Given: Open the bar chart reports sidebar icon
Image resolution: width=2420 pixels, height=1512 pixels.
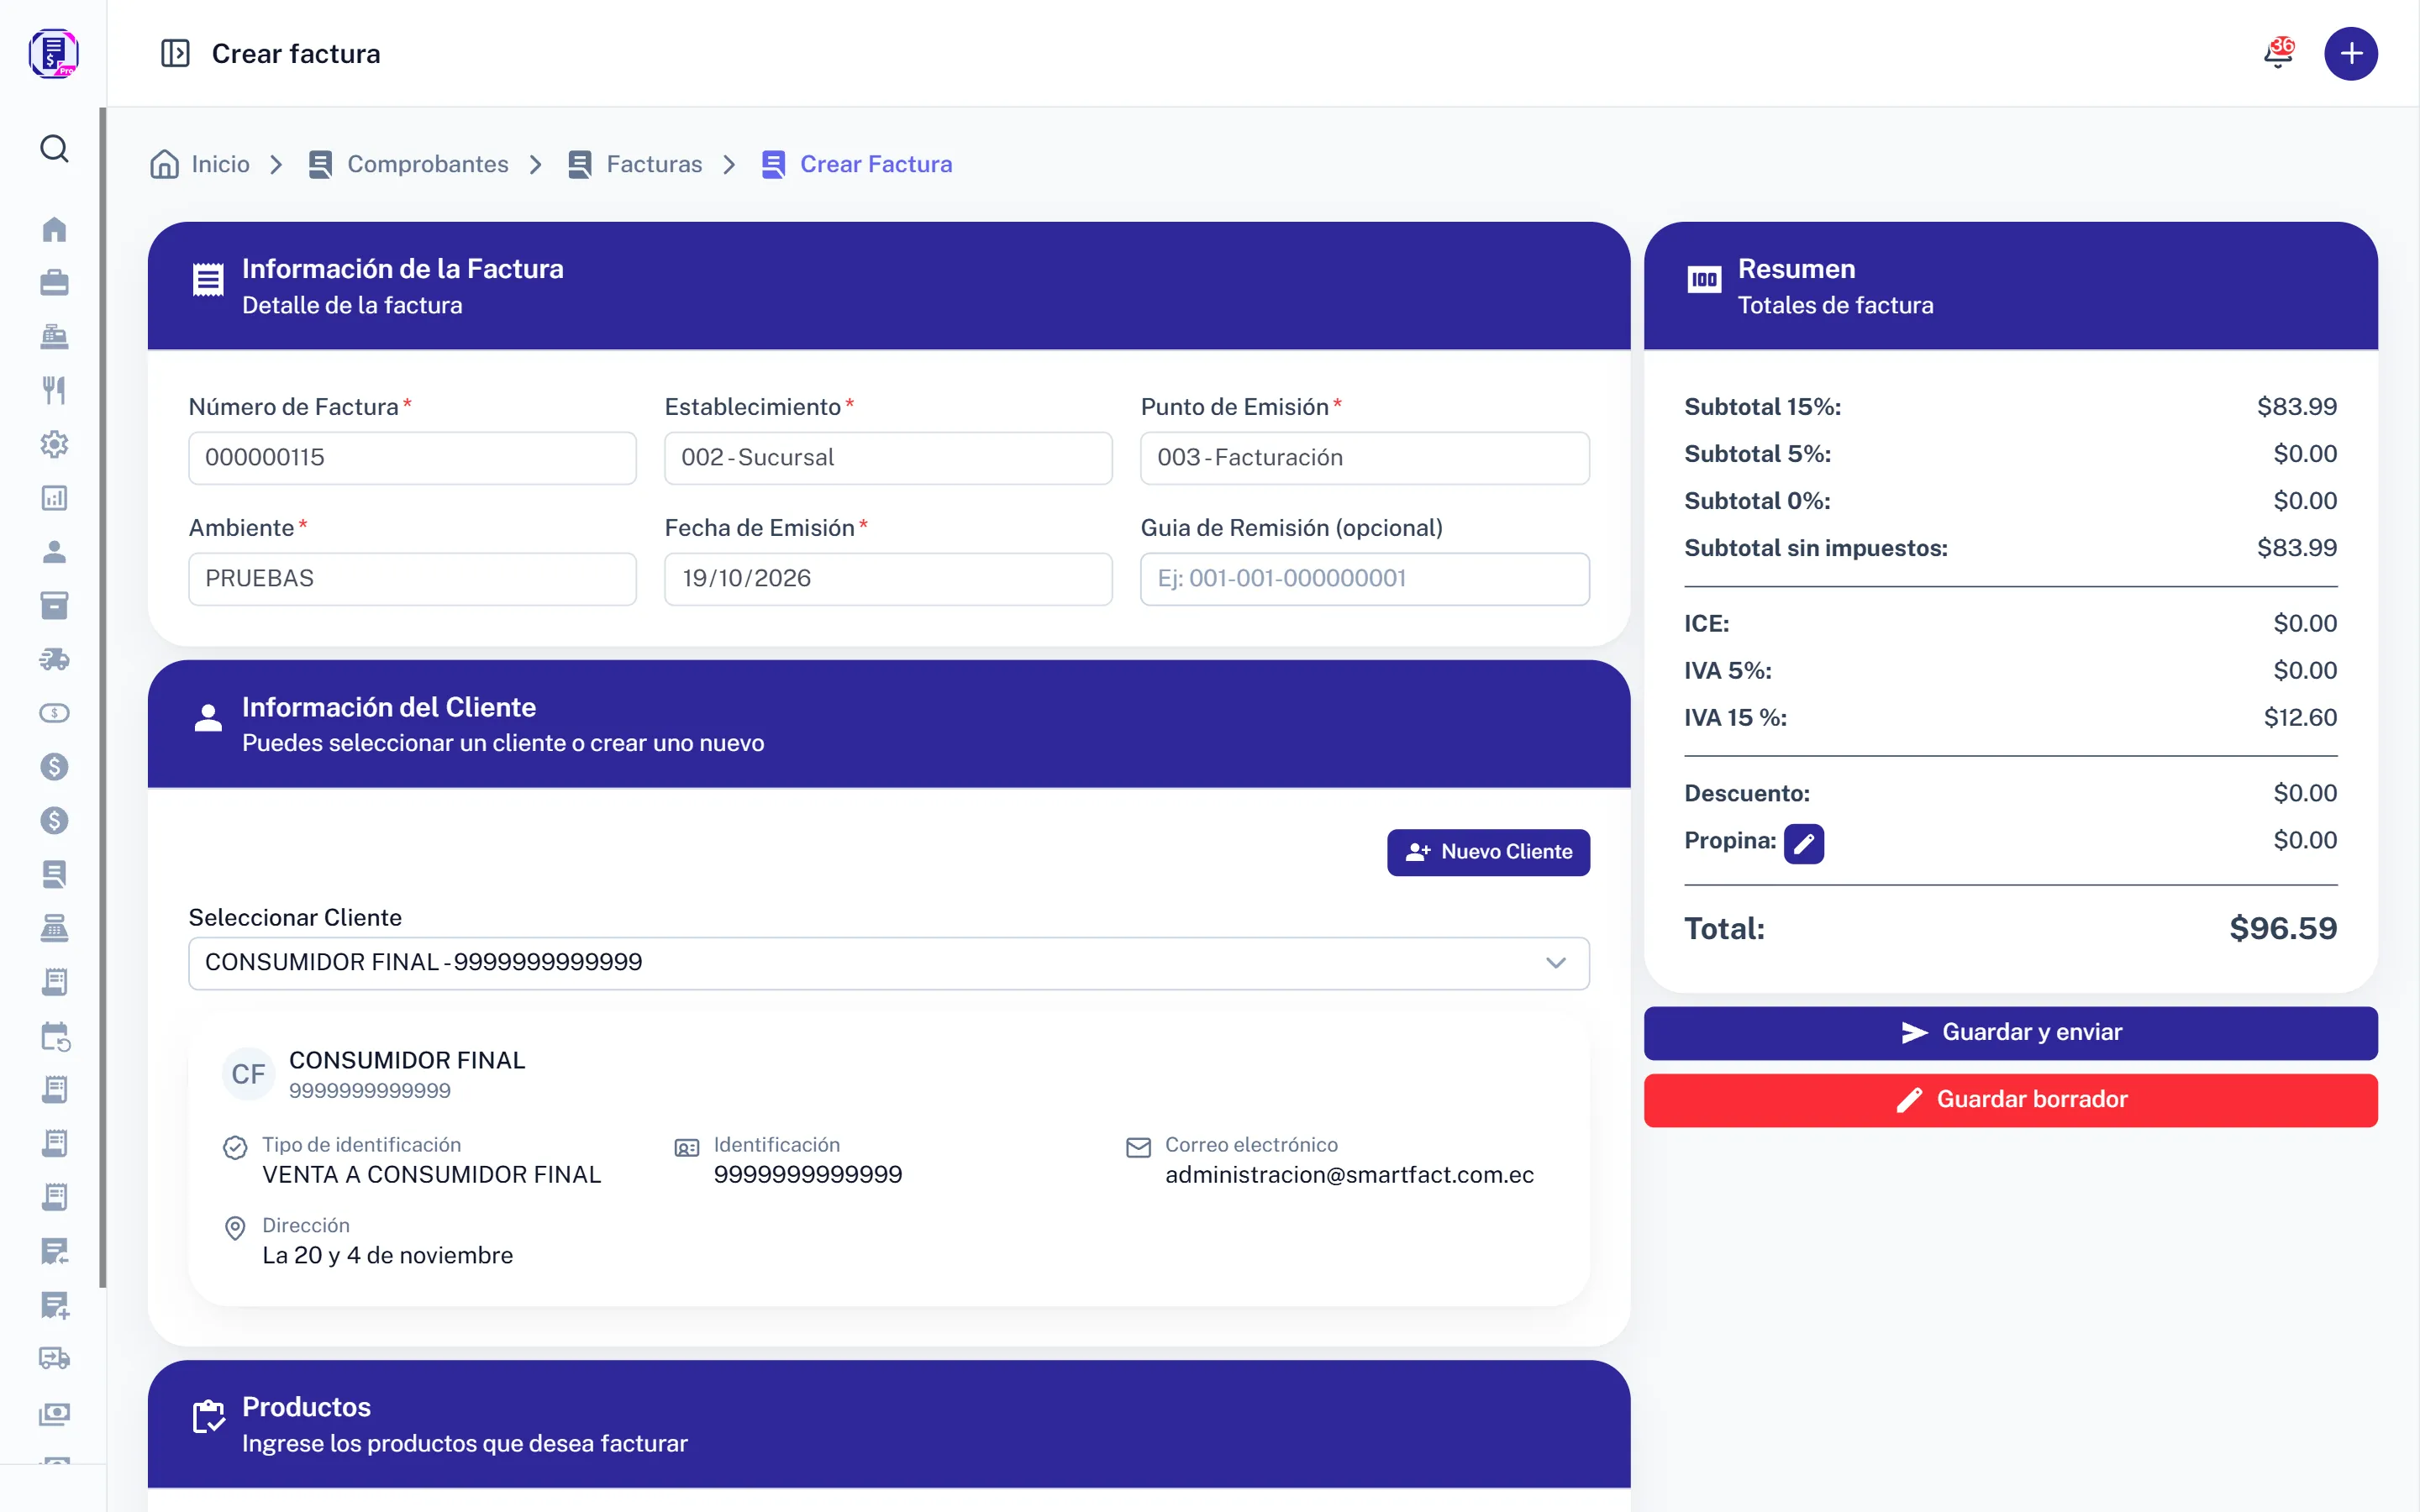Looking at the screenshot, I should tap(54, 498).
